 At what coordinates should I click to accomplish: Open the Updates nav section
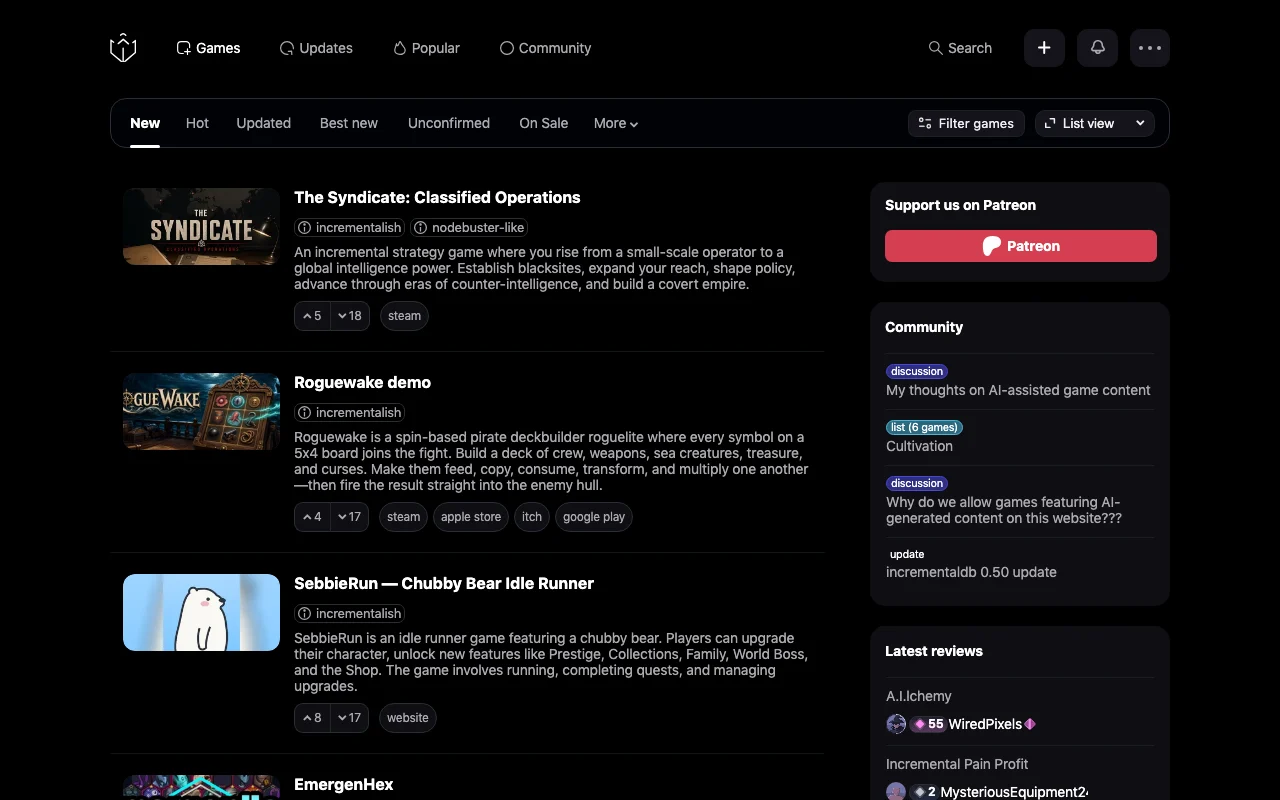pyautogui.click(x=316, y=48)
